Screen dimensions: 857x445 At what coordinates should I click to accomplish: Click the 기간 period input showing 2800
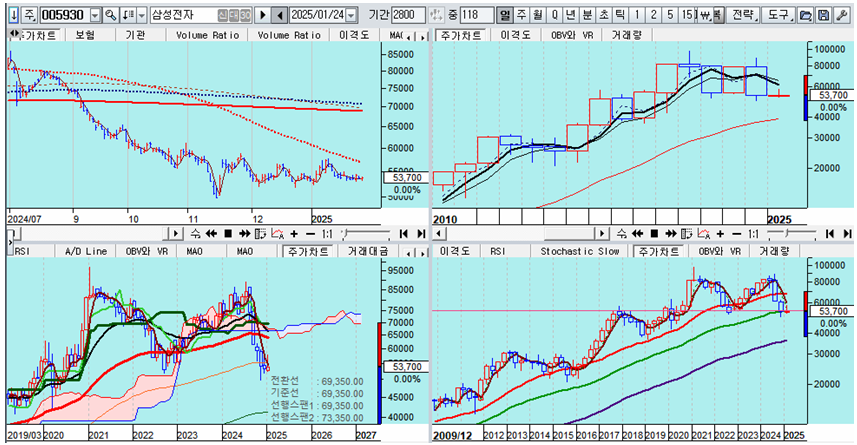[408, 15]
